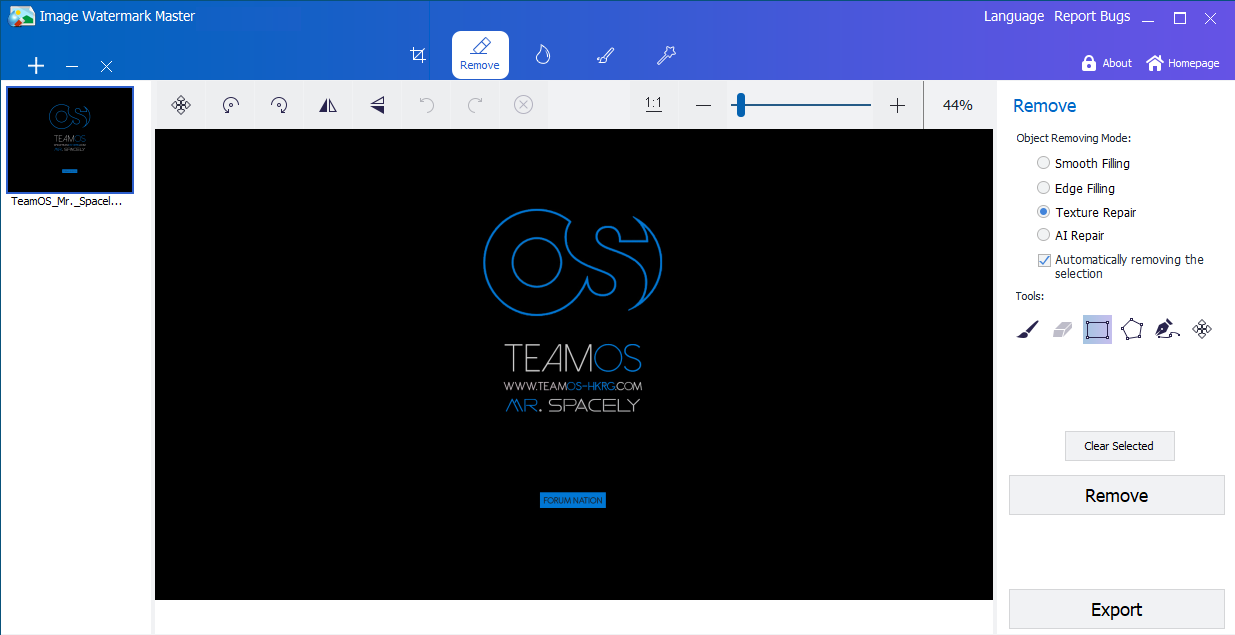The image size is (1235, 635).
Task: Open the Crop tab icon
Action: (x=419, y=55)
